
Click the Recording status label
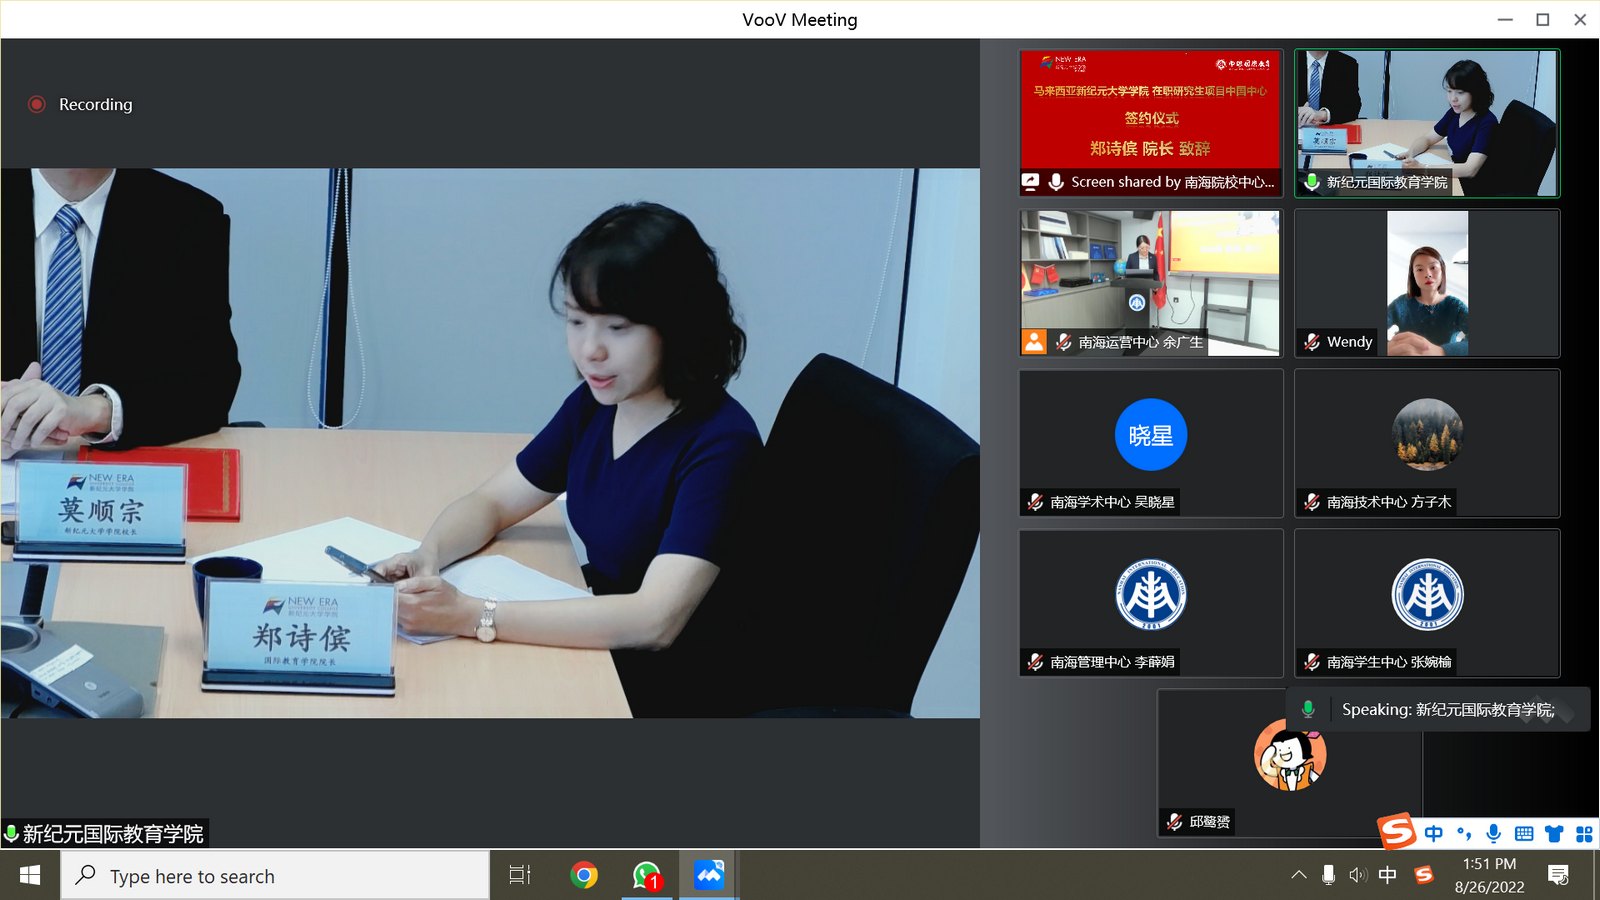click(x=95, y=104)
